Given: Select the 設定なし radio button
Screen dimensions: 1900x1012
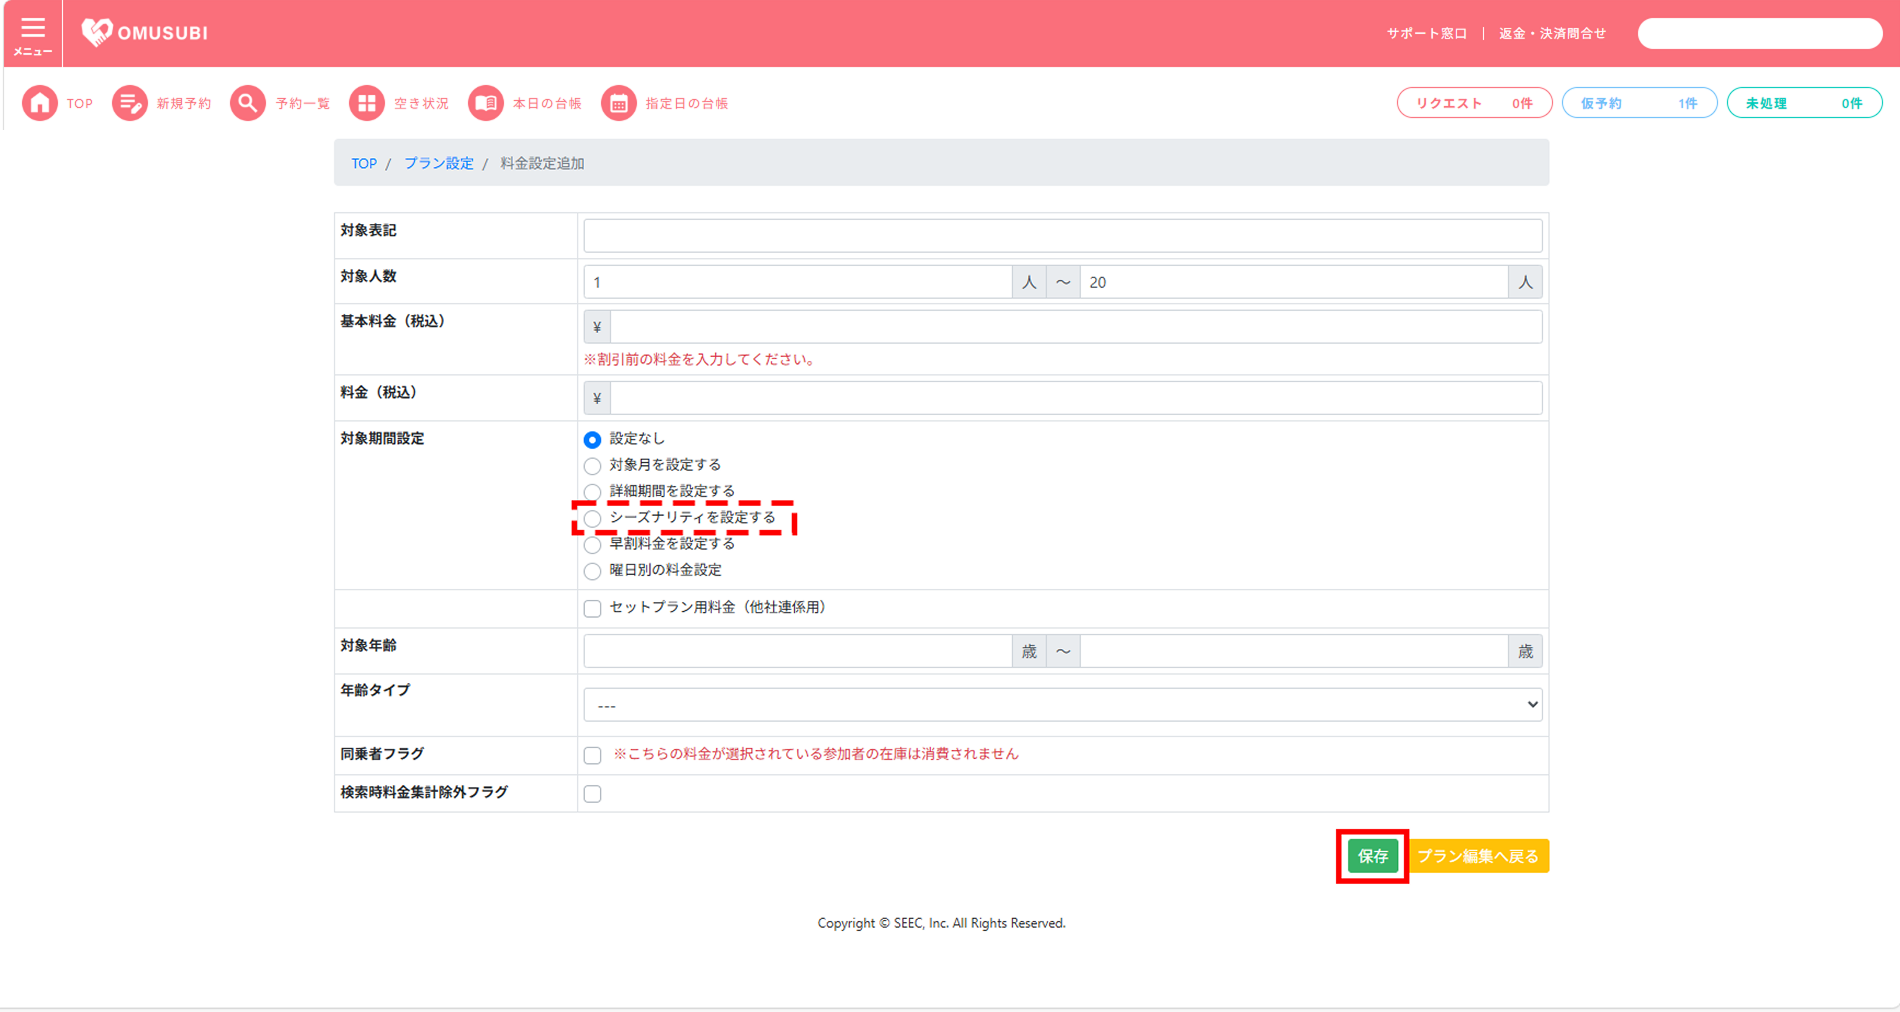Looking at the screenshot, I should (x=593, y=440).
